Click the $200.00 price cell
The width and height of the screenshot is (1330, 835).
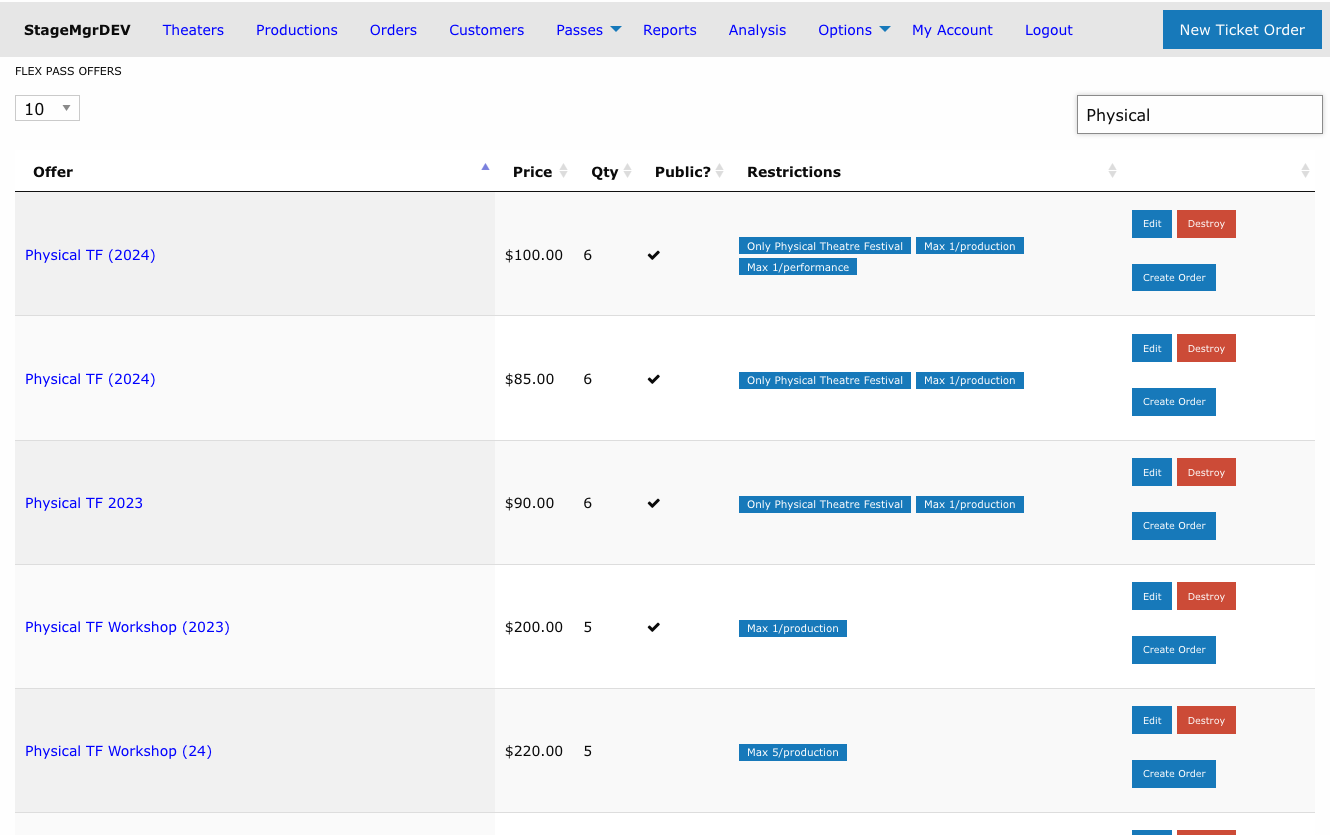534,627
